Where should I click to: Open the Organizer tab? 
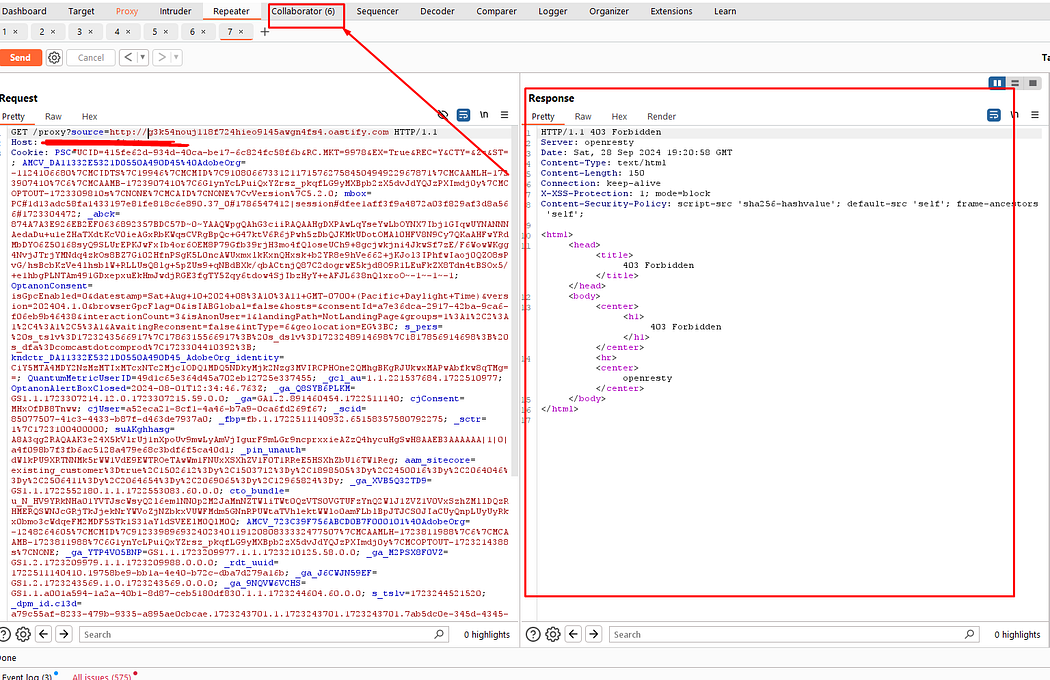coord(609,11)
